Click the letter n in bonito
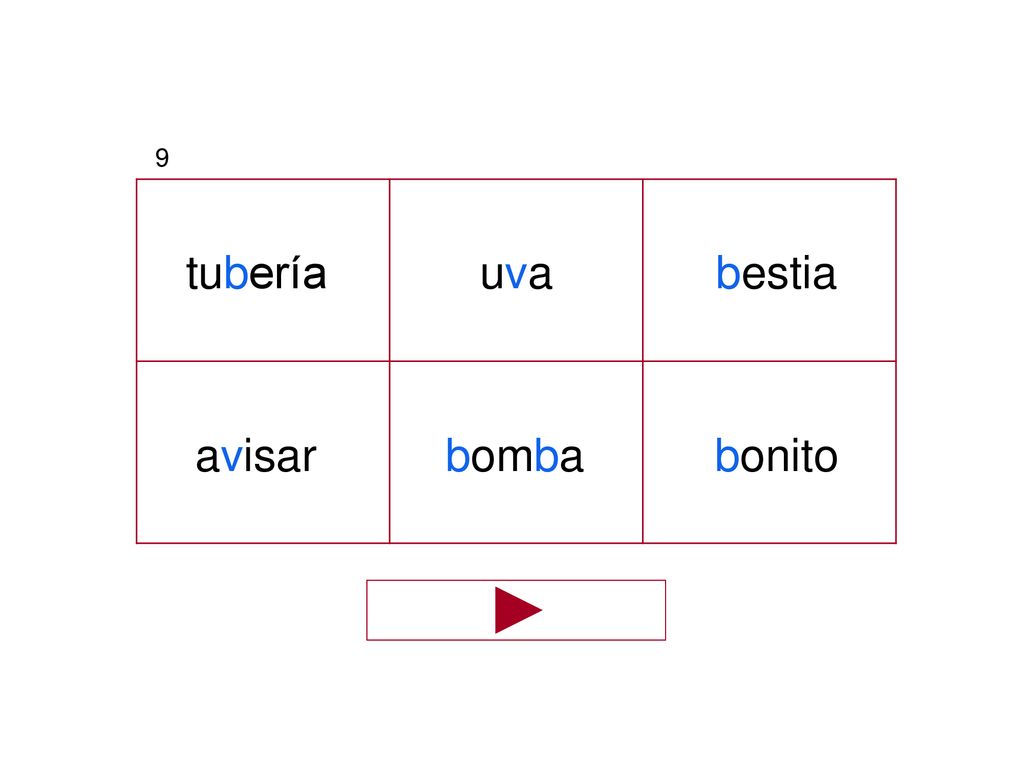Image resolution: width=1024 pixels, height=768 pixels. click(x=776, y=458)
